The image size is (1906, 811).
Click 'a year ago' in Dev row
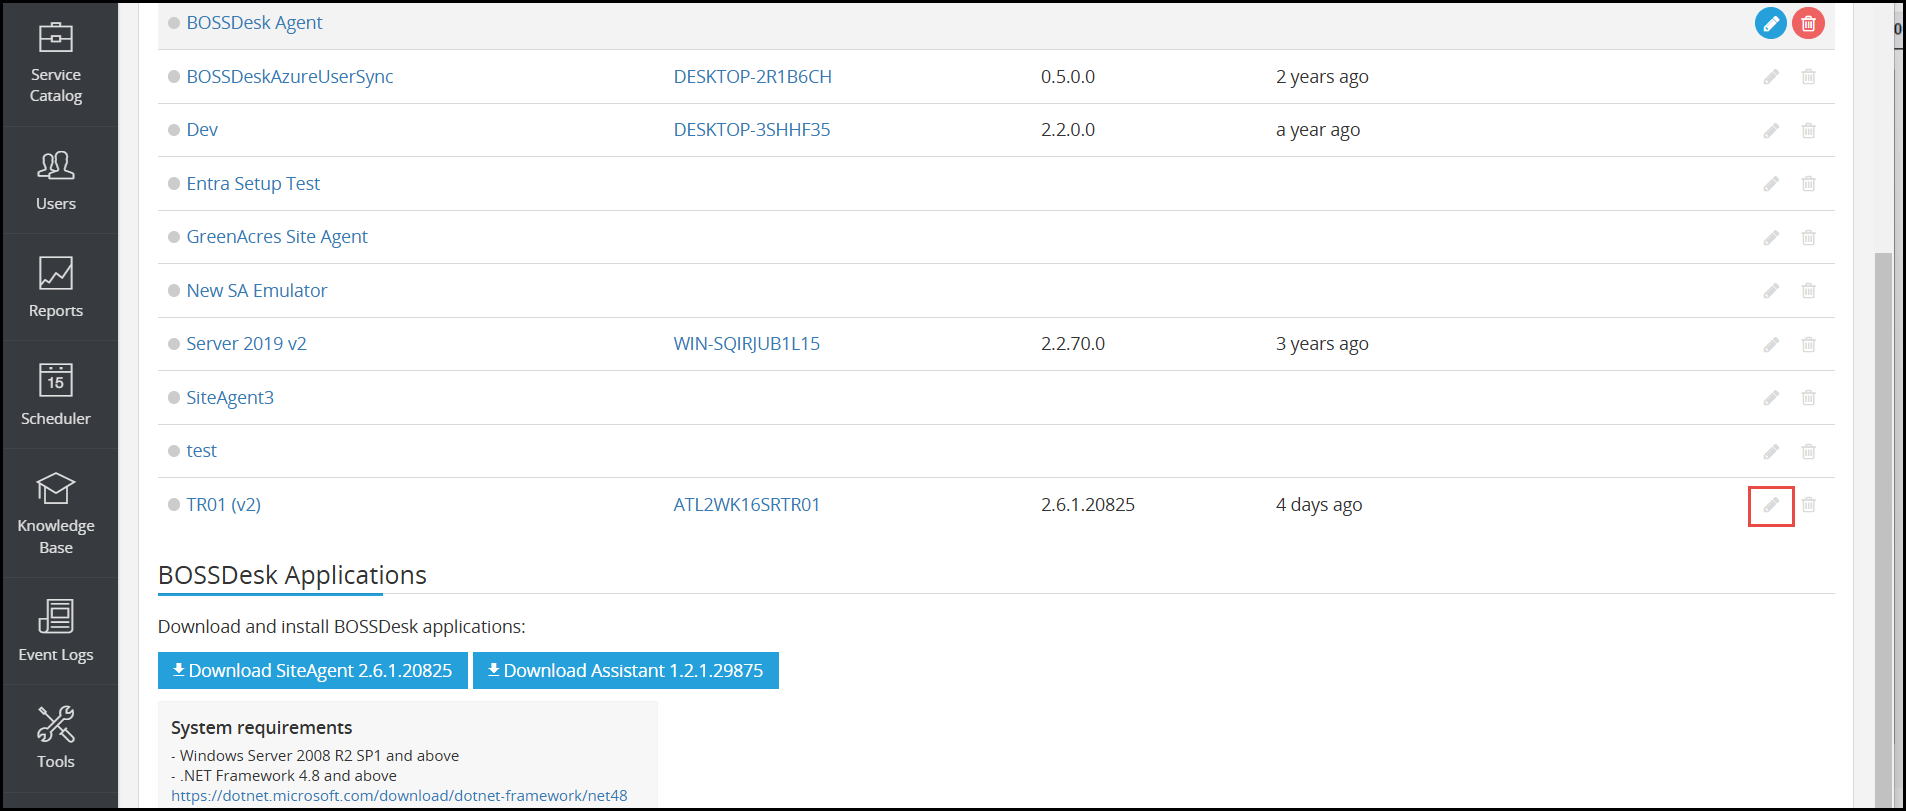coord(1318,130)
